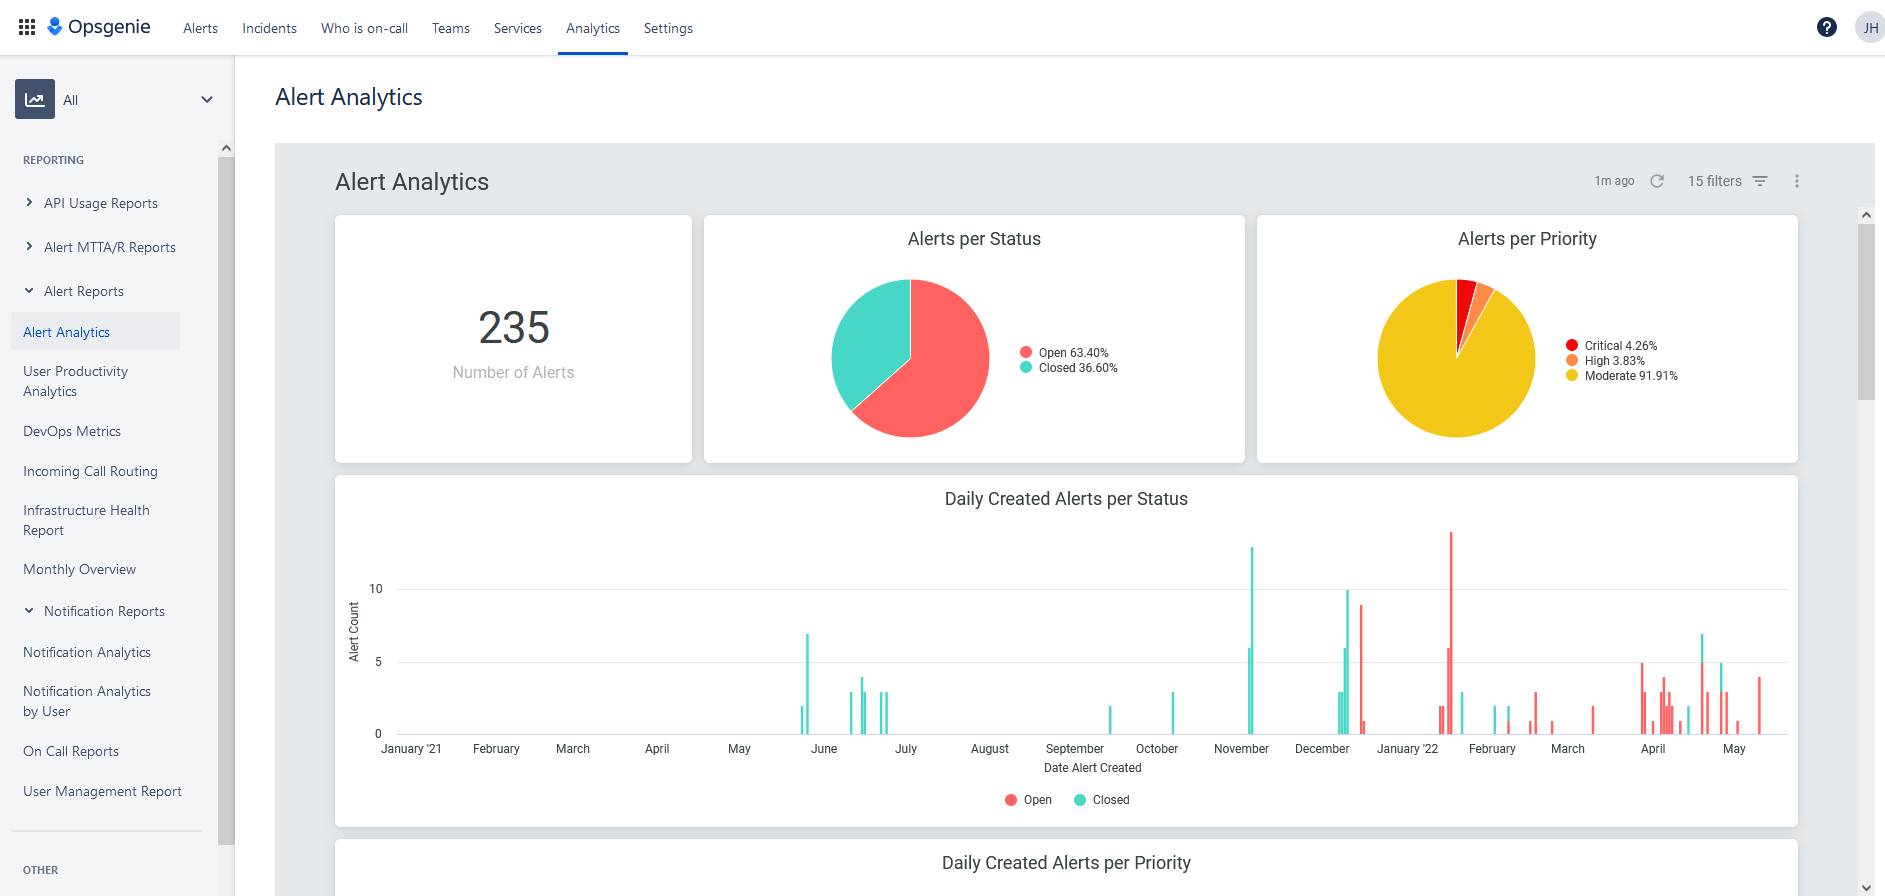The height and width of the screenshot is (896, 1885).
Task: Click the dashboard refresh icon
Action: 1657,181
